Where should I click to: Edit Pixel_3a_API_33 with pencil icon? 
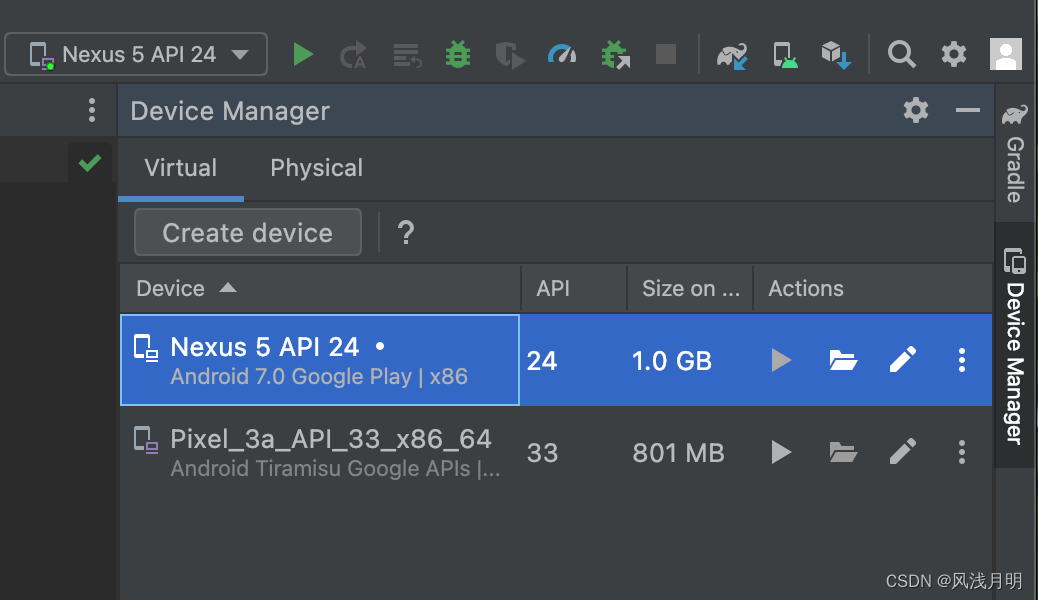pos(902,452)
